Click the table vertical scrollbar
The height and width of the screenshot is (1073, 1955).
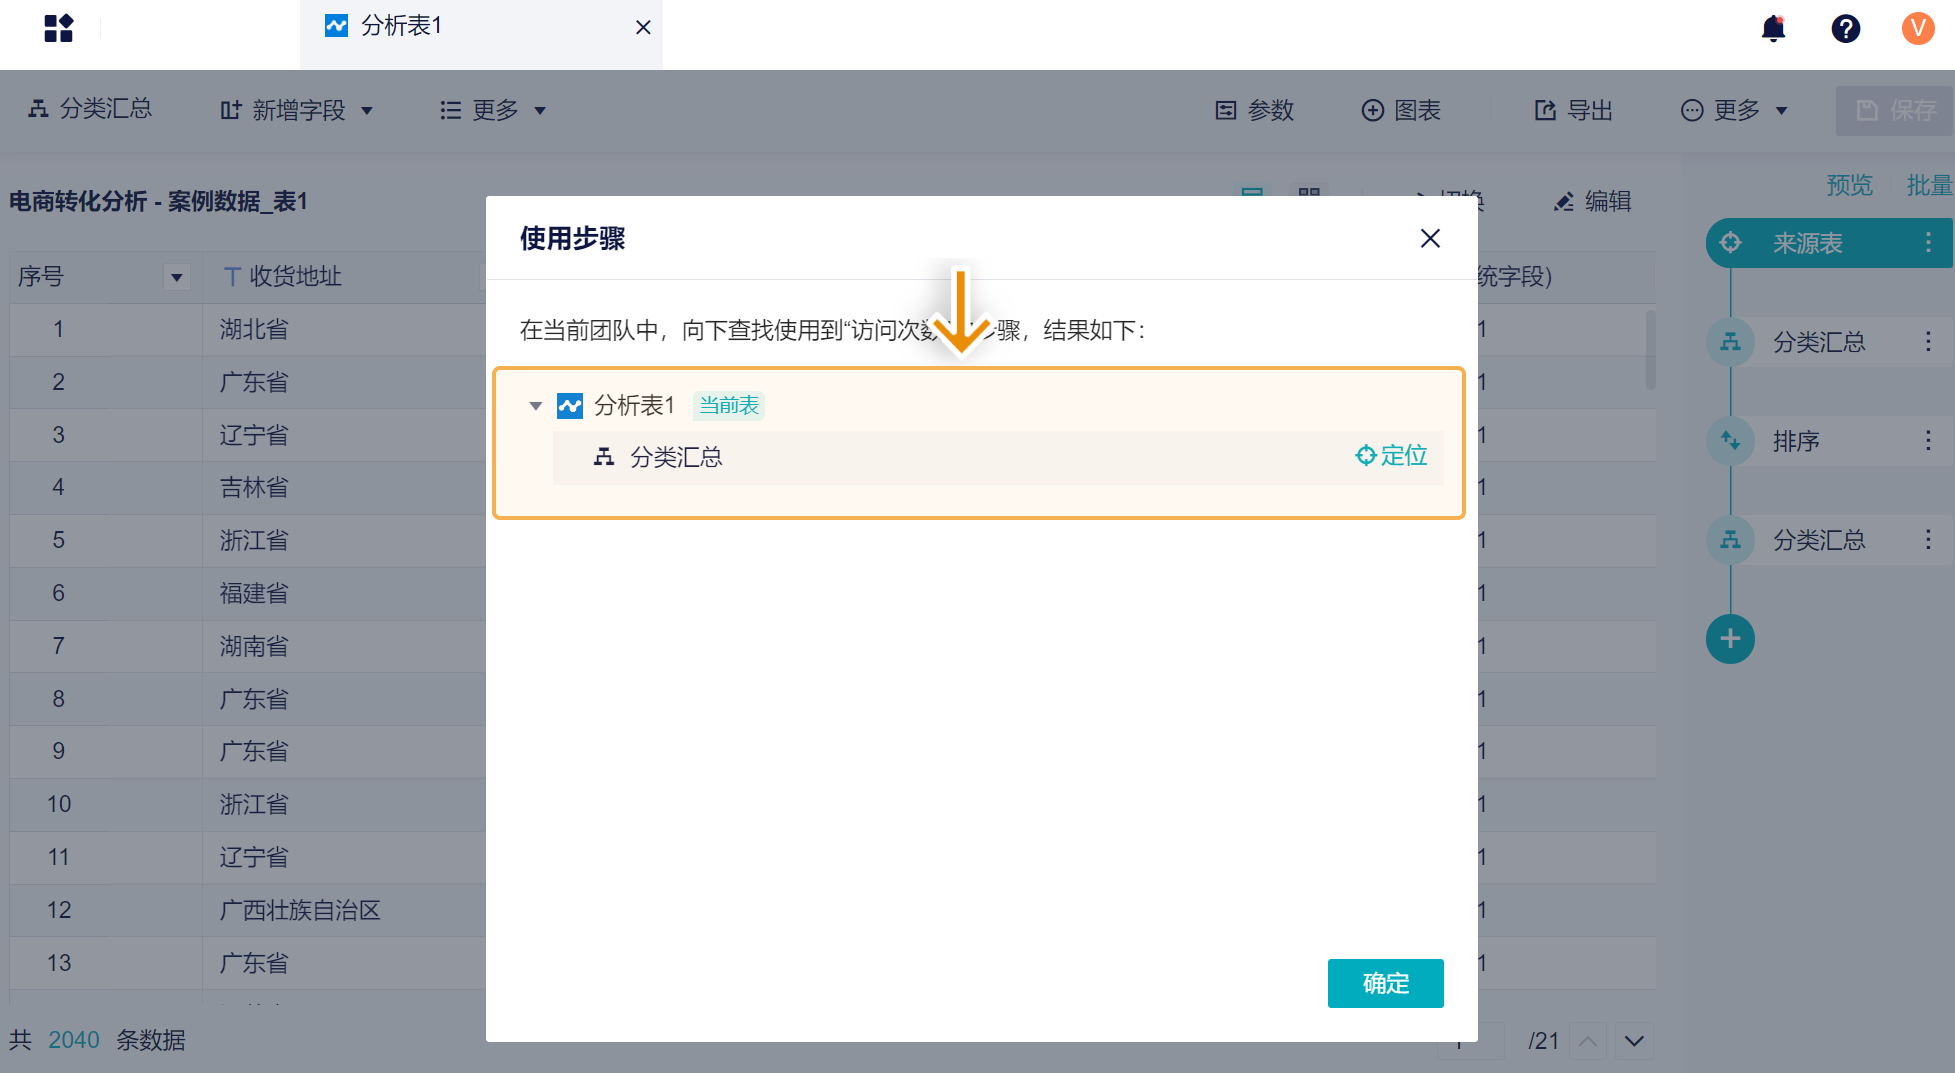tap(1650, 349)
